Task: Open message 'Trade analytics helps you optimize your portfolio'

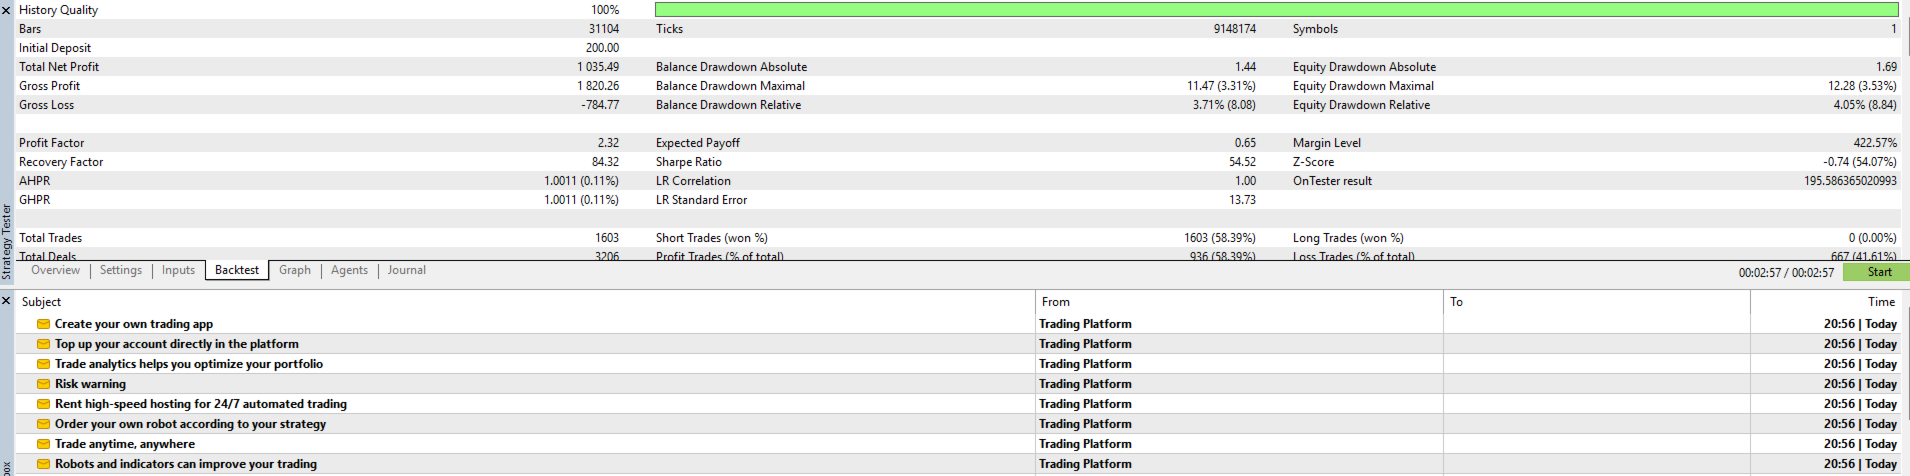Action: click(x=189, y=364)
